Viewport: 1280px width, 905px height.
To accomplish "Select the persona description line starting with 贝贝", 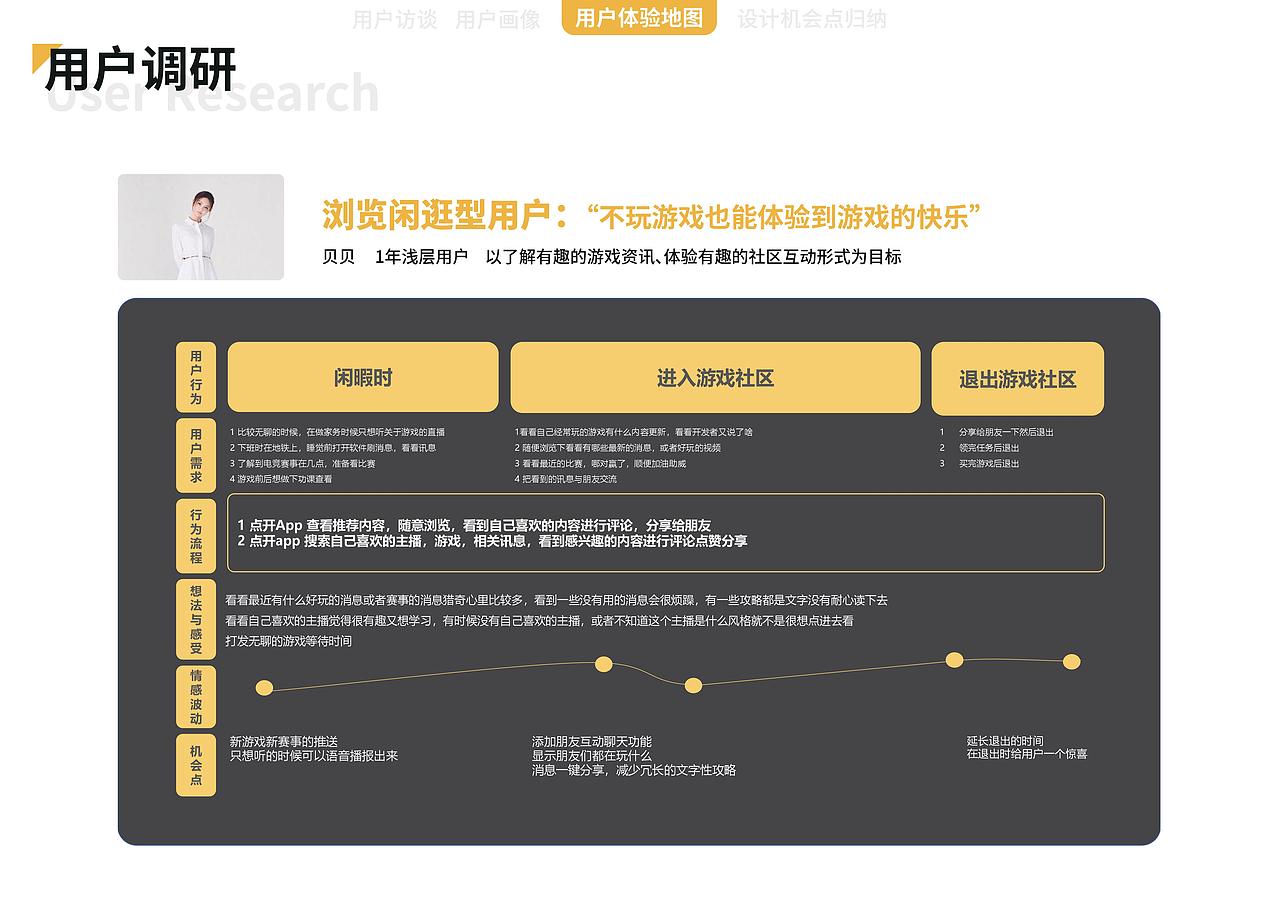I will tap(612, 257).
